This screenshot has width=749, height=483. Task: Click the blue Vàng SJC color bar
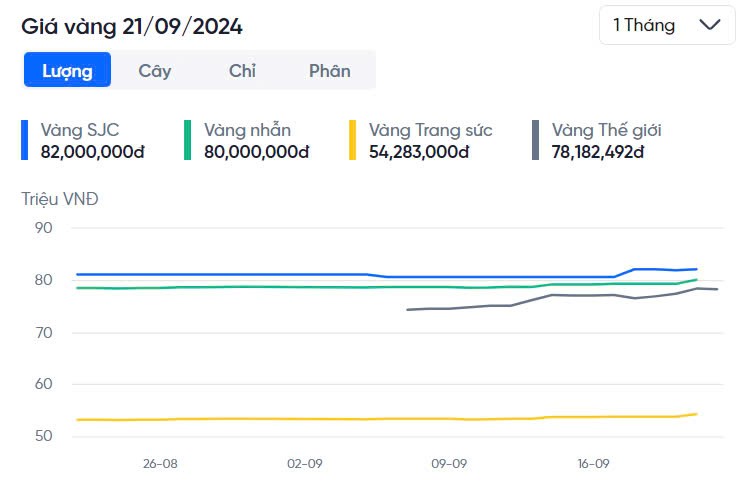click(x=25, y=141)
